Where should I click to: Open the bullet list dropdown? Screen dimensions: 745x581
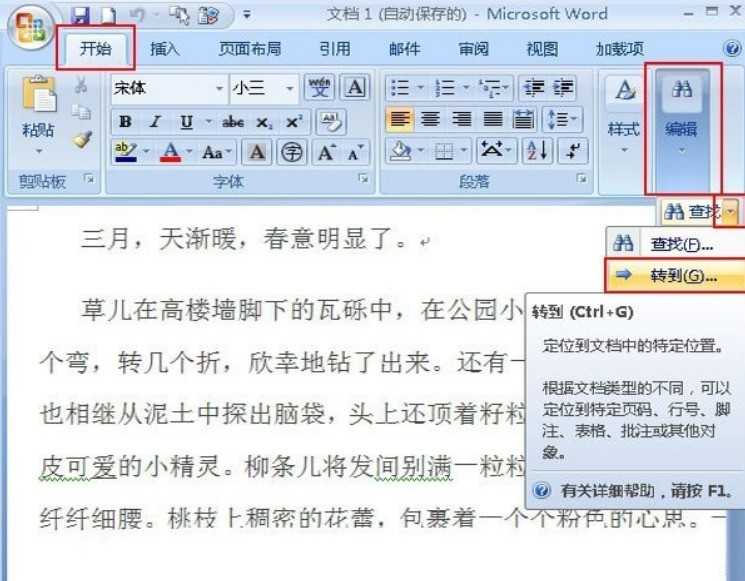click(x=420, y=87)
